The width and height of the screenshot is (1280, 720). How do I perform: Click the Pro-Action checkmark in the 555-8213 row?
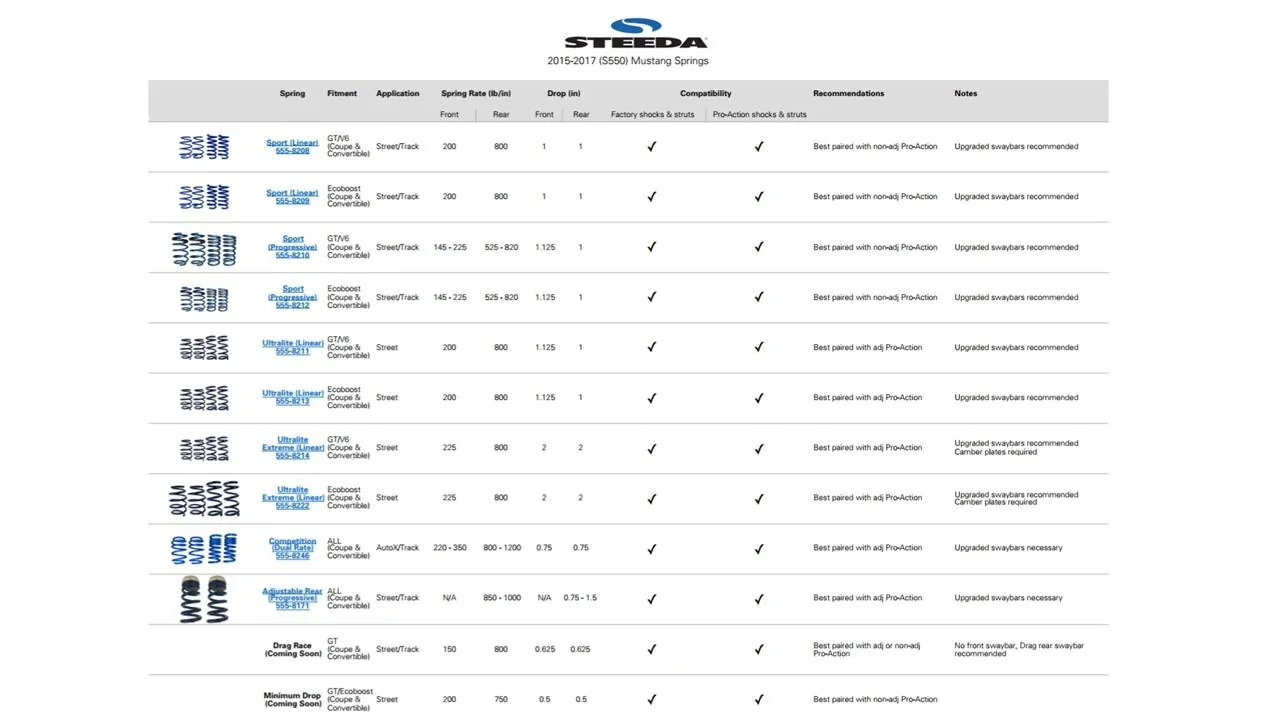[759, 398]
